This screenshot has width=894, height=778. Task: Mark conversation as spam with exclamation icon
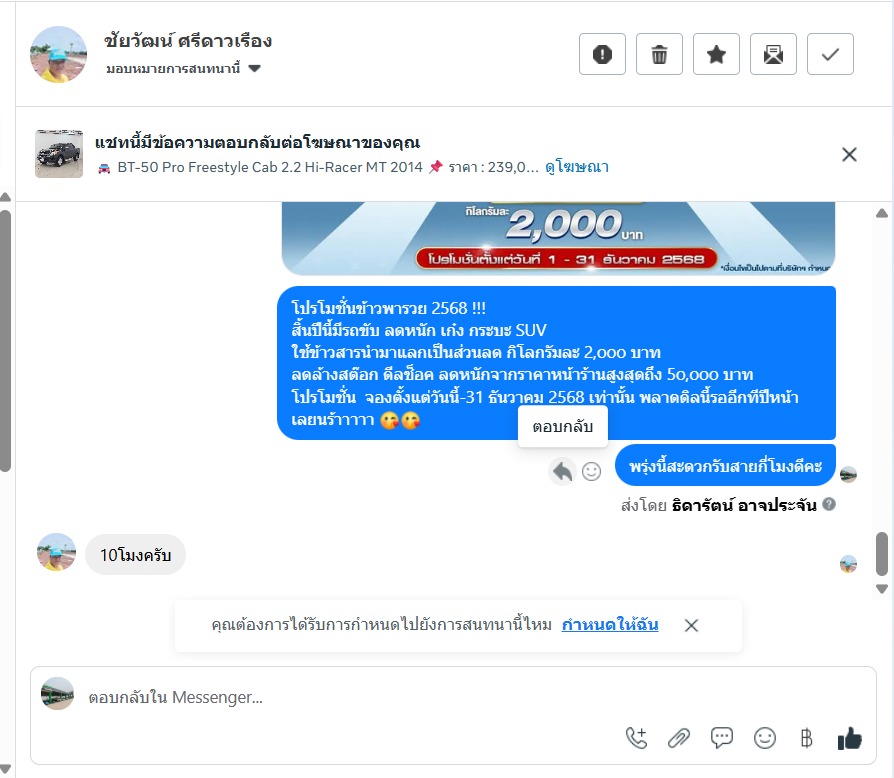602,54
